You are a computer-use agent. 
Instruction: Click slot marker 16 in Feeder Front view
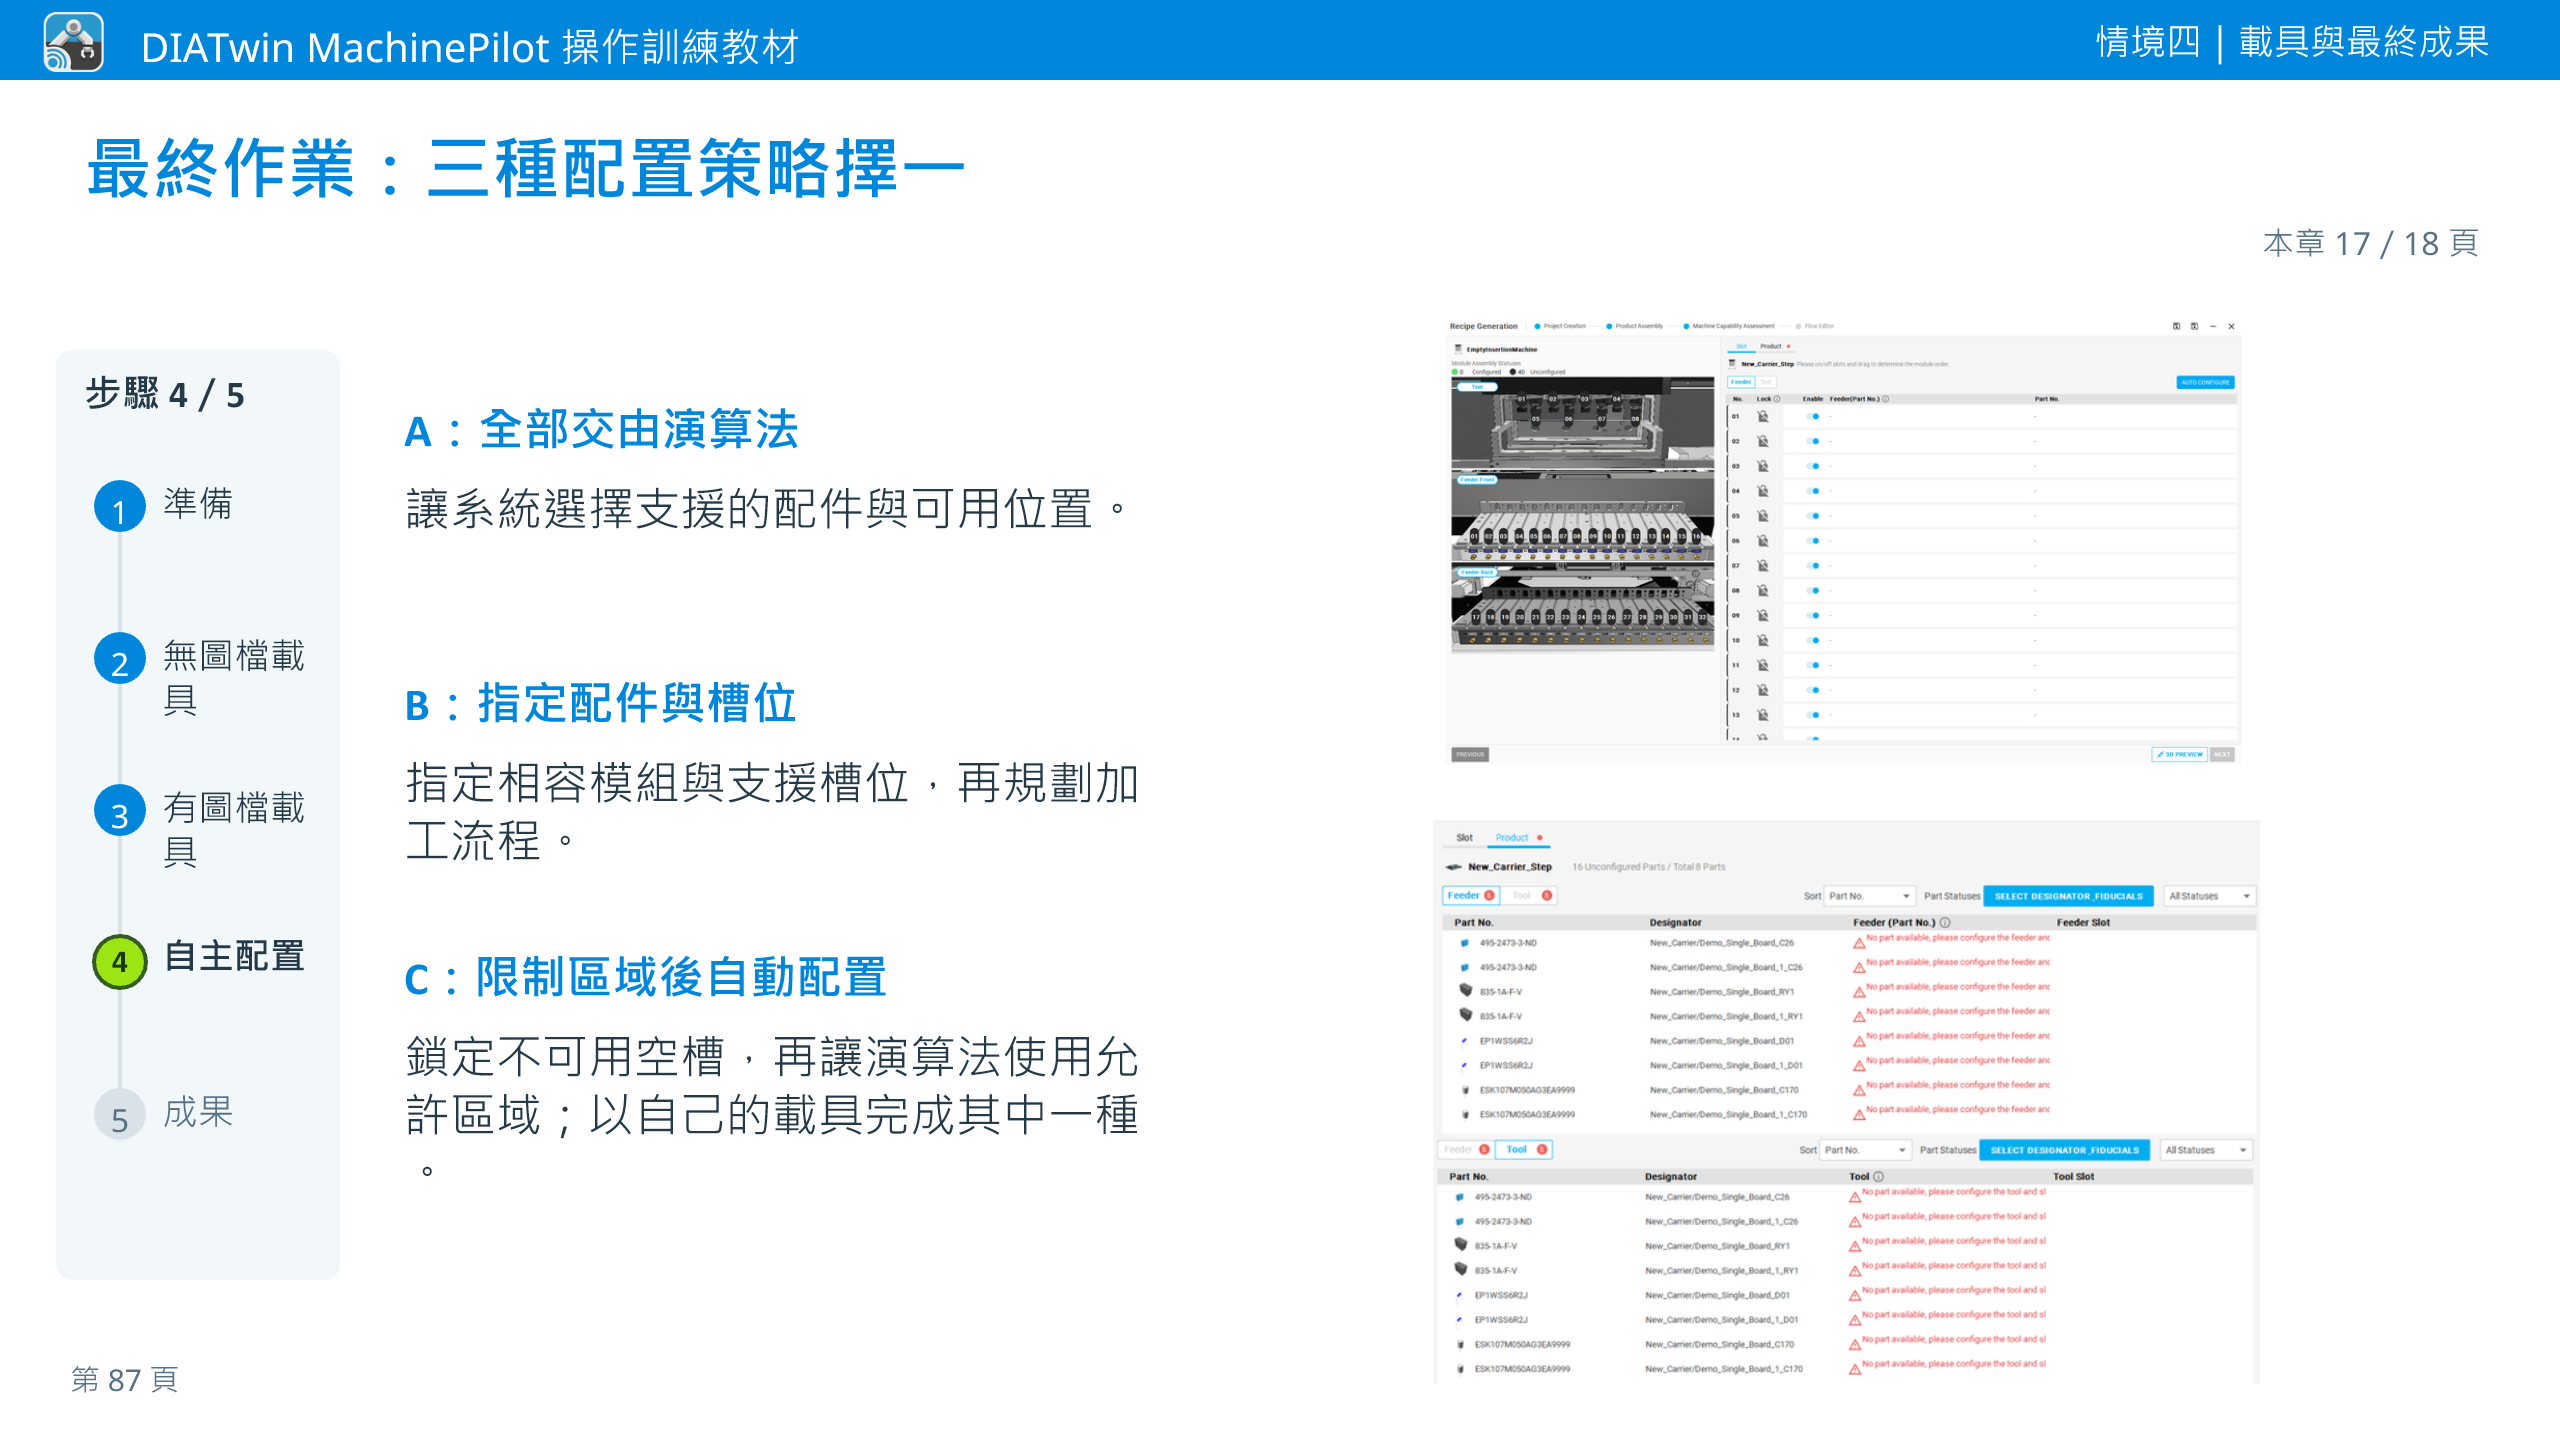pyautogui.click(x=1696, y=537)
